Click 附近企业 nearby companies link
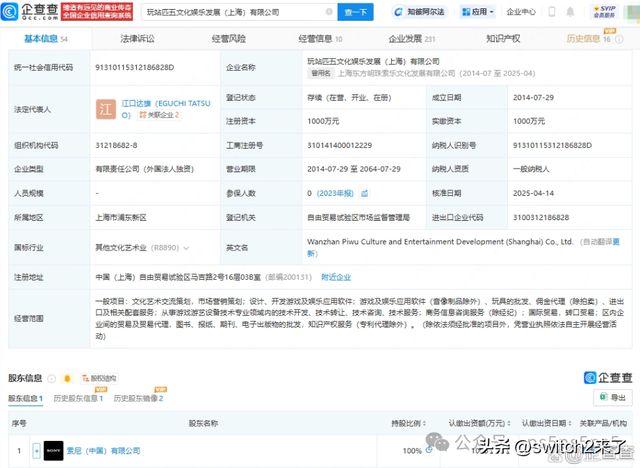The width and height of the screenshot is (640, 468). pos(336,277)
